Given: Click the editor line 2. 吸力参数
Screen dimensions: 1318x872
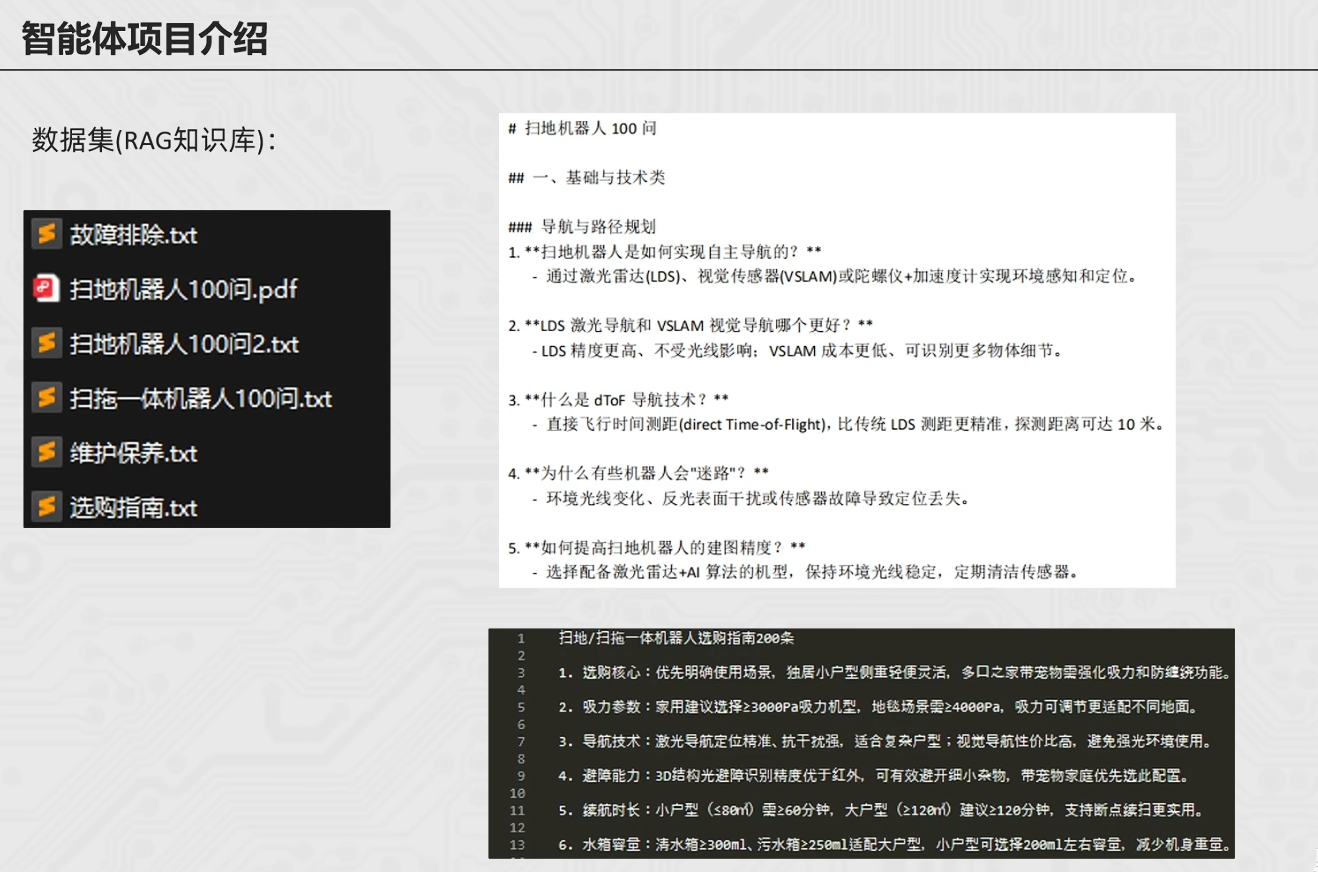Looking at the screenshot, I should click(x=877, y=707).
